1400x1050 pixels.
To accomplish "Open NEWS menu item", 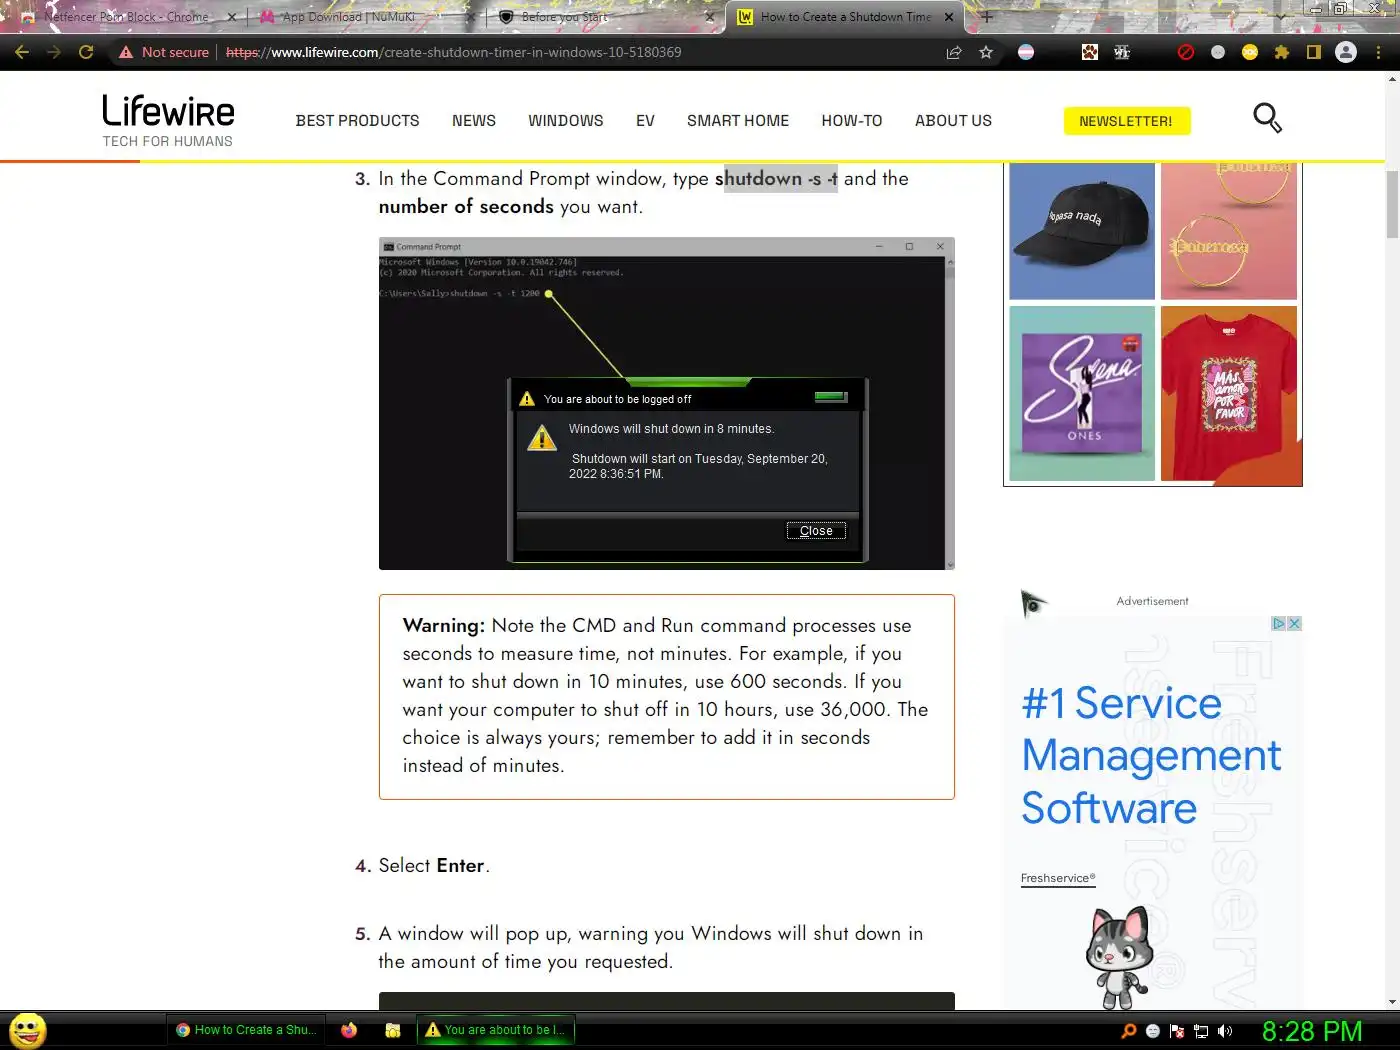I will click(x=473, y=120).
